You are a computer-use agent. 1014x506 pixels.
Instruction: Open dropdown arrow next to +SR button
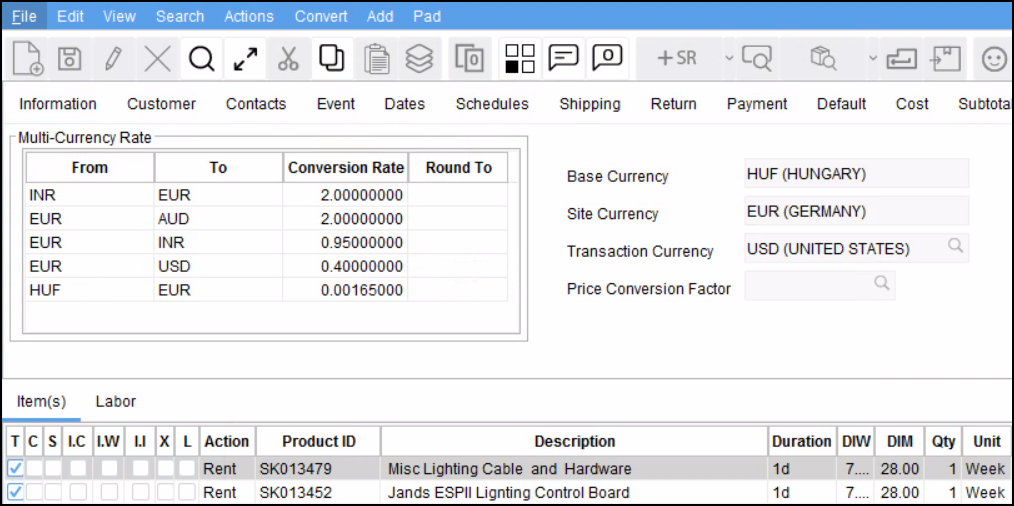tap(729, 58)
